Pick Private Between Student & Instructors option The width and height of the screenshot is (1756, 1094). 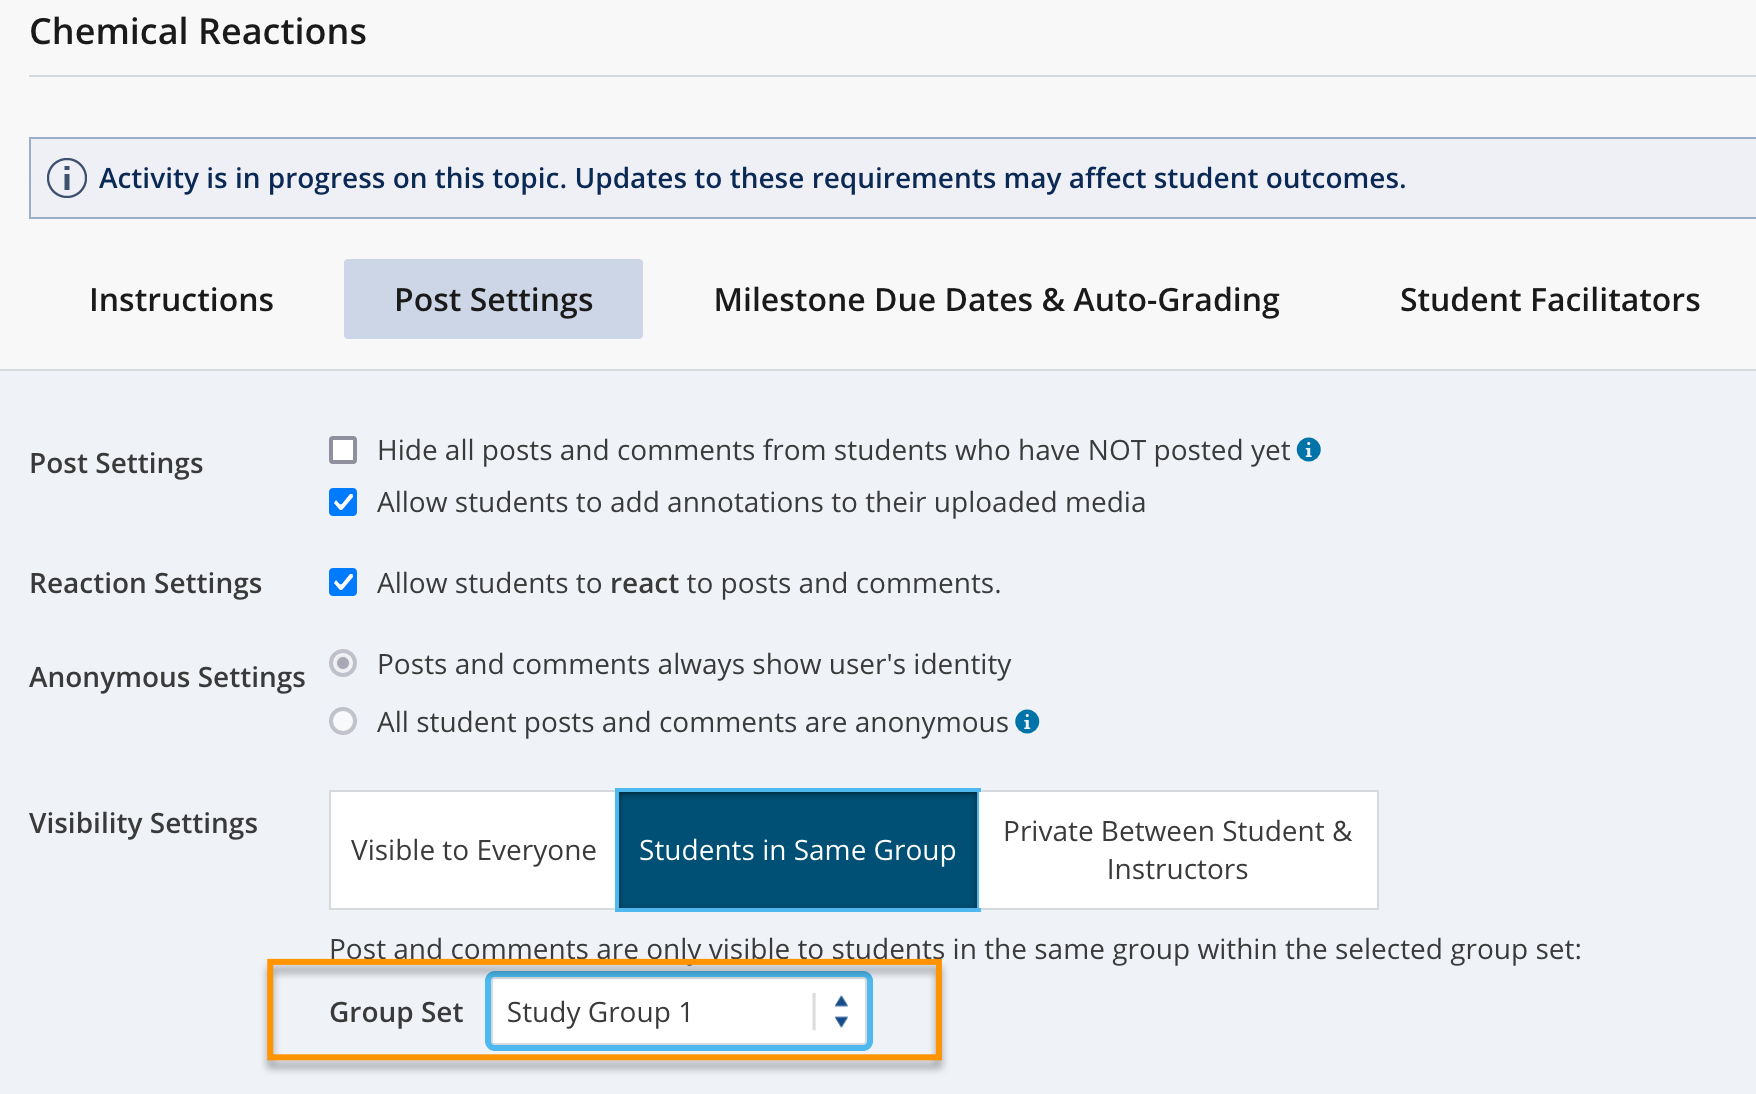[x=1177, y=850]
